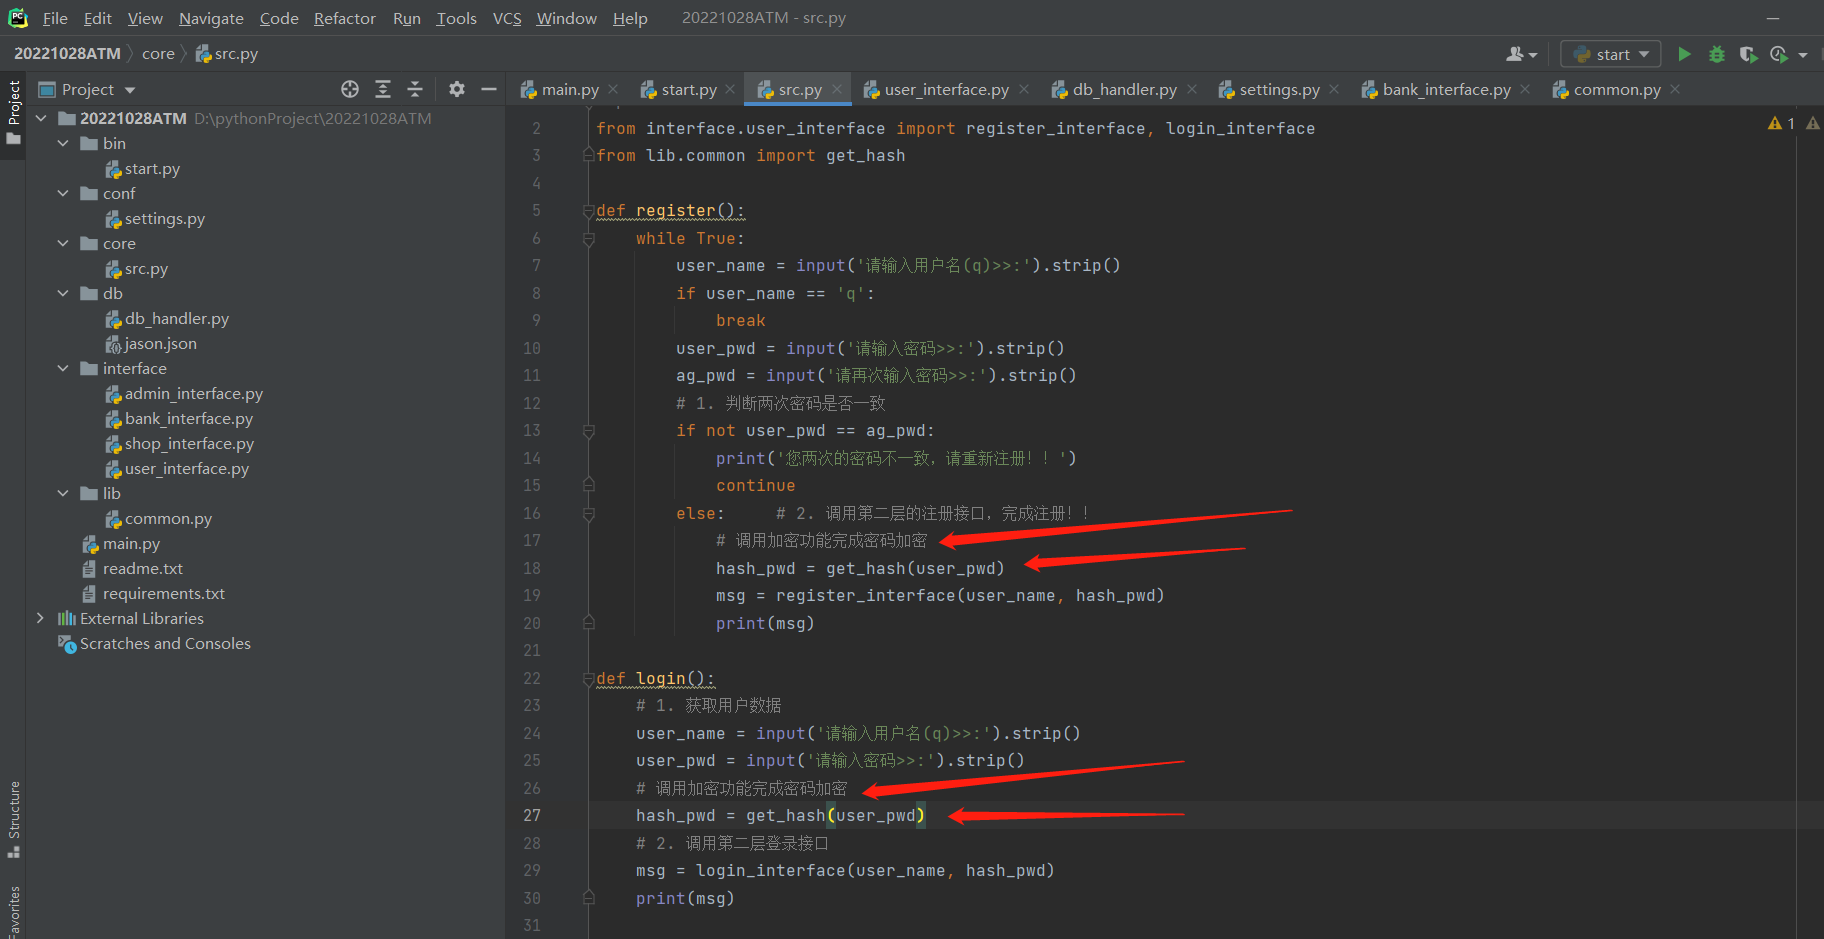This screenshot has width=1824, height=939.
Task: Select Scratches and Consoles node
Action: click(165, 643)
